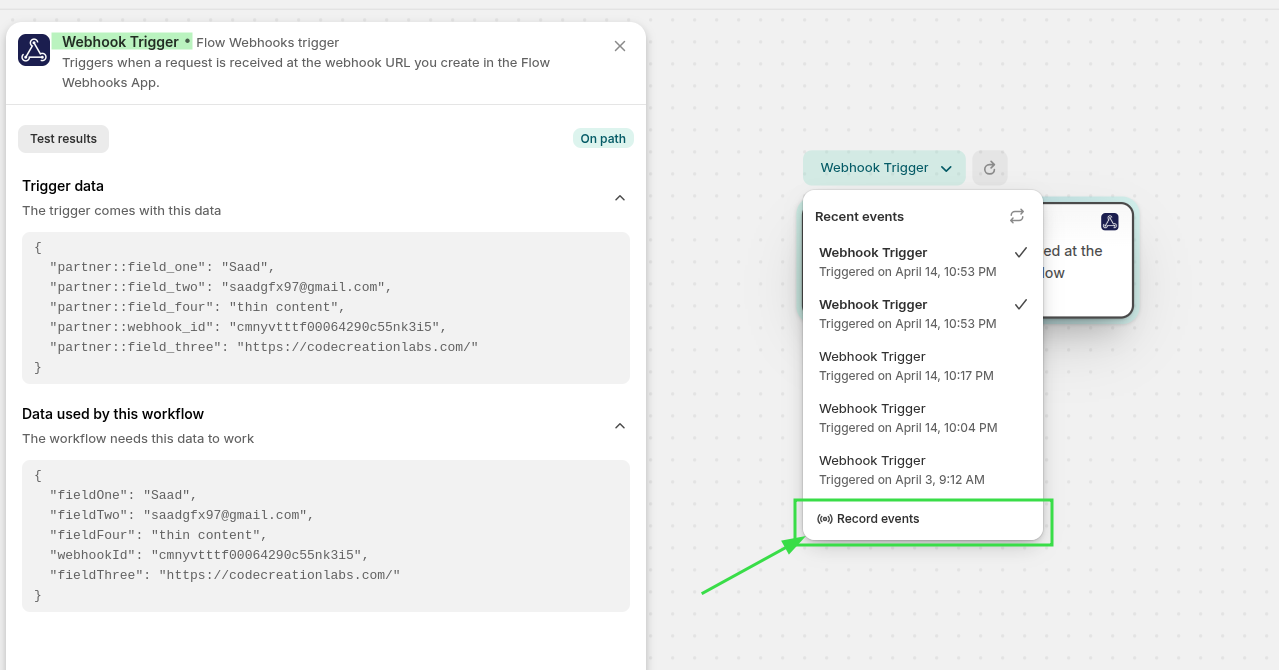Open the Webhook Trigger dropdown on canvas
The width and height of the screenshot is (1279, 670).
[x=884, y=168]
